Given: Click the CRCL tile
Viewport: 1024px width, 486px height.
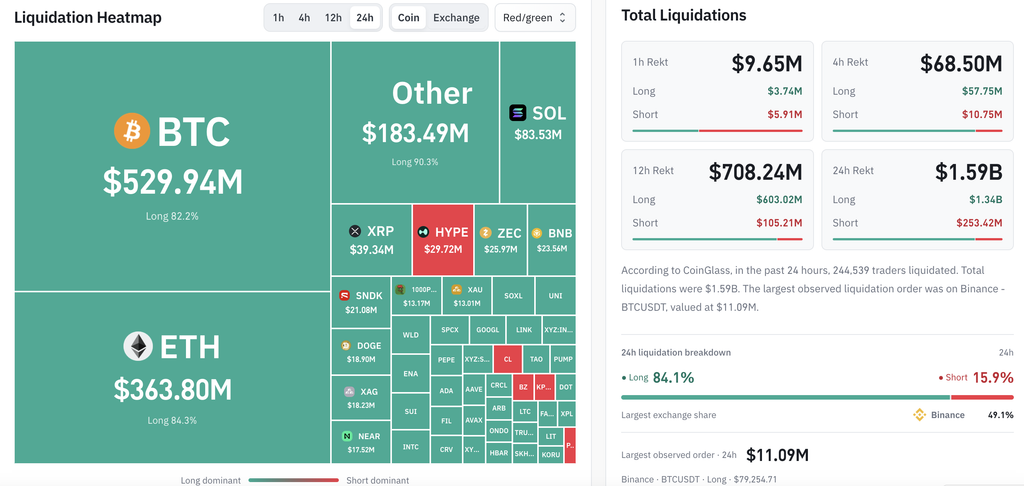Looking at the screenshot, I should tap(499, 387).
